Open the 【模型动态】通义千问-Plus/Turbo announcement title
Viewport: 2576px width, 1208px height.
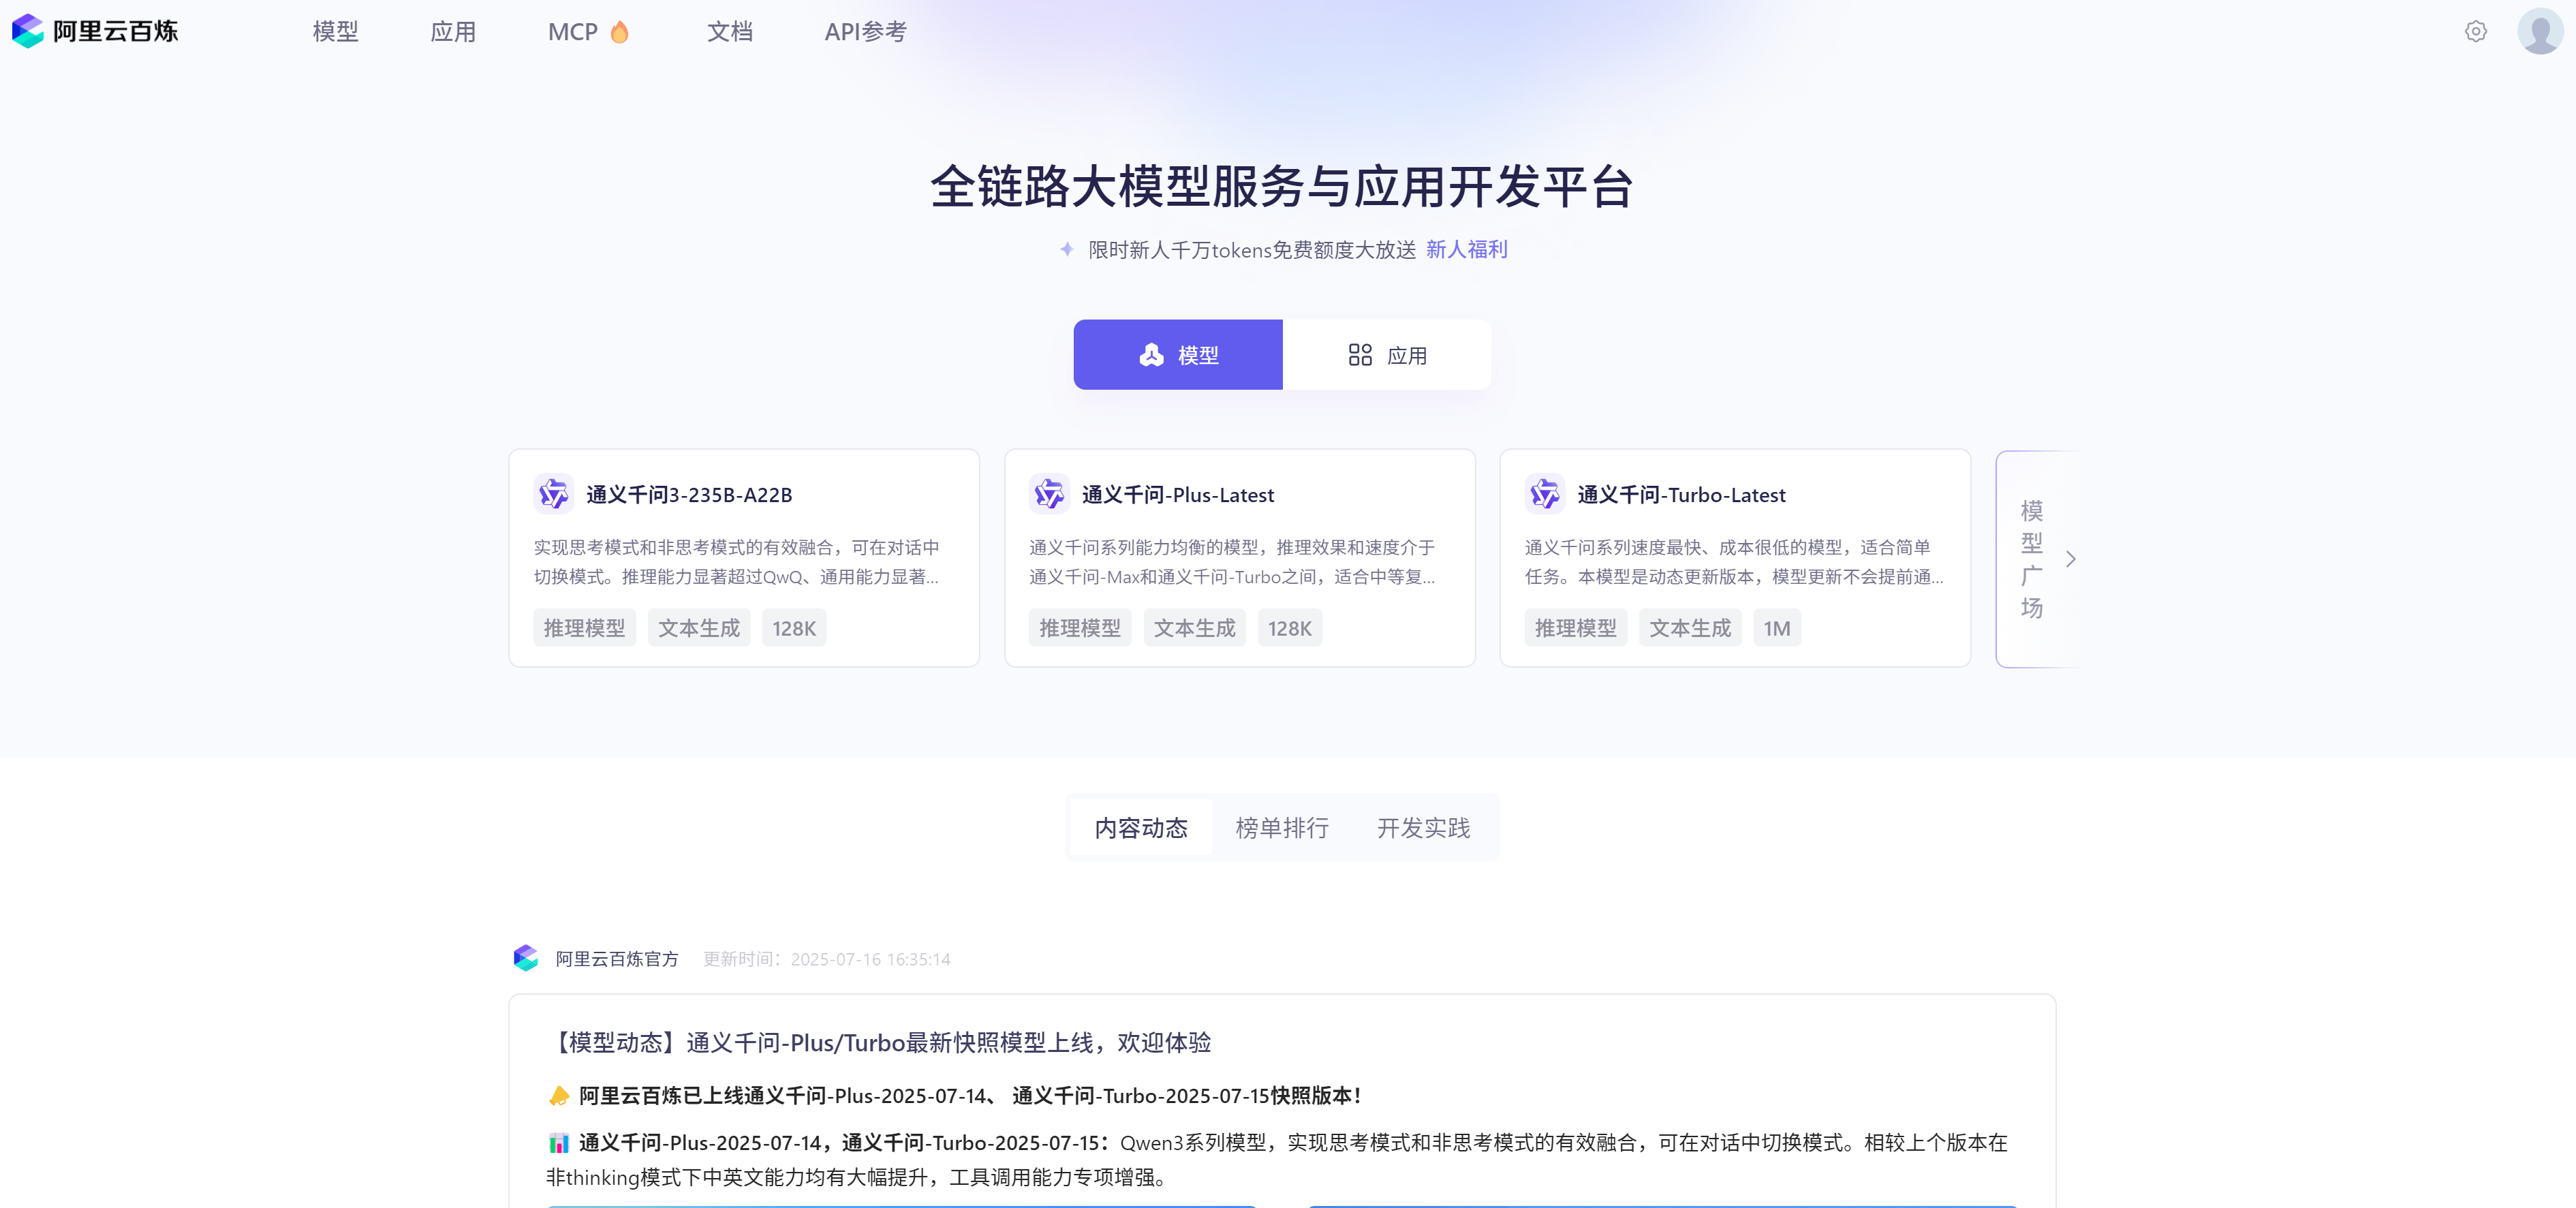(878, 1043)
